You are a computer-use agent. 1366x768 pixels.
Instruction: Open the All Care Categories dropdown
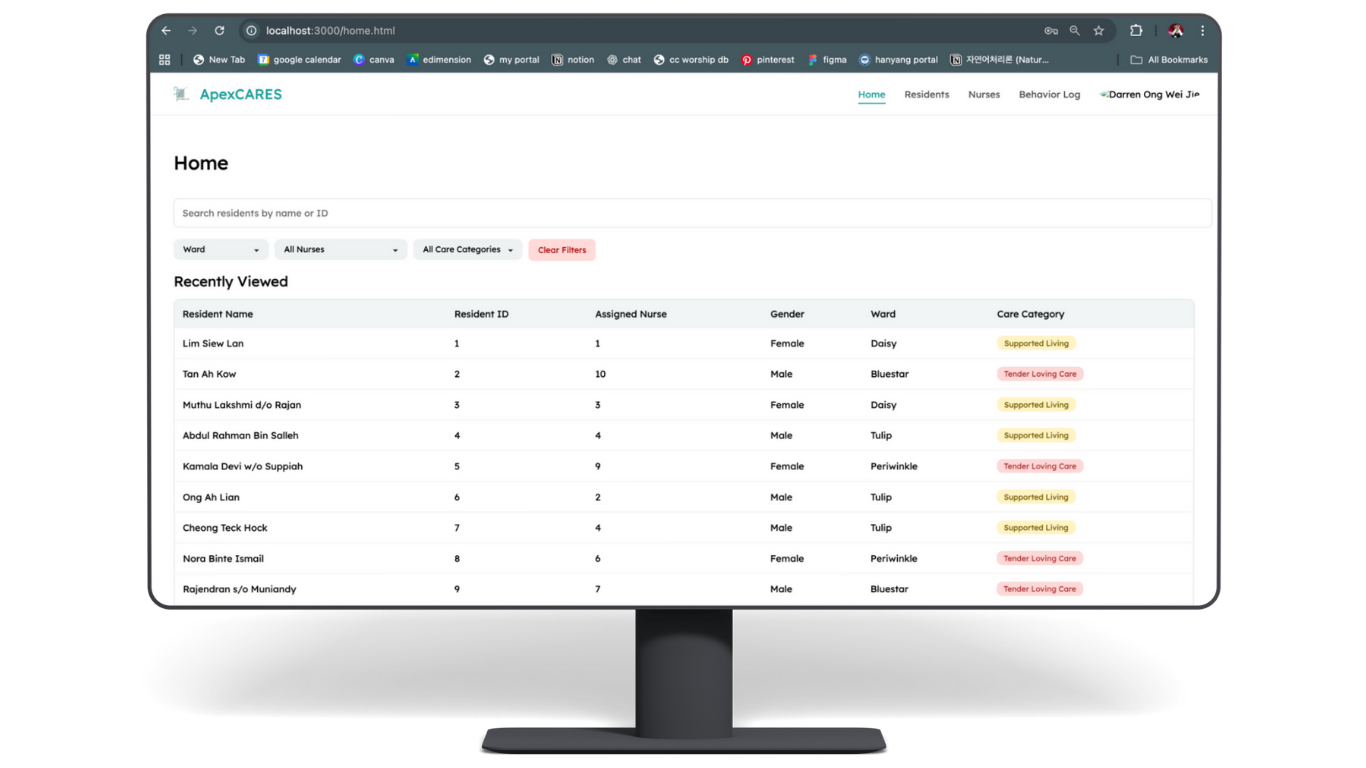pos(467,250)
